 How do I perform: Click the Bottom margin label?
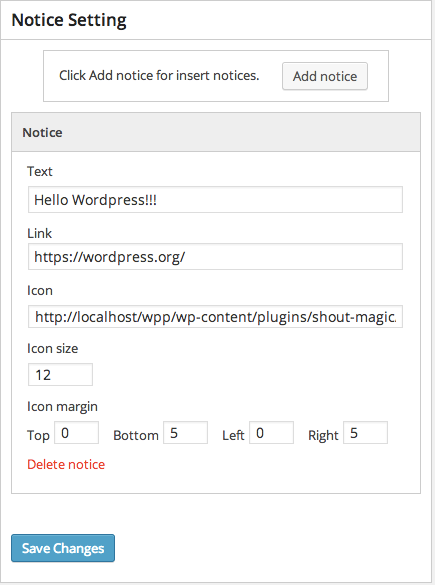click(x=136, y=435)
